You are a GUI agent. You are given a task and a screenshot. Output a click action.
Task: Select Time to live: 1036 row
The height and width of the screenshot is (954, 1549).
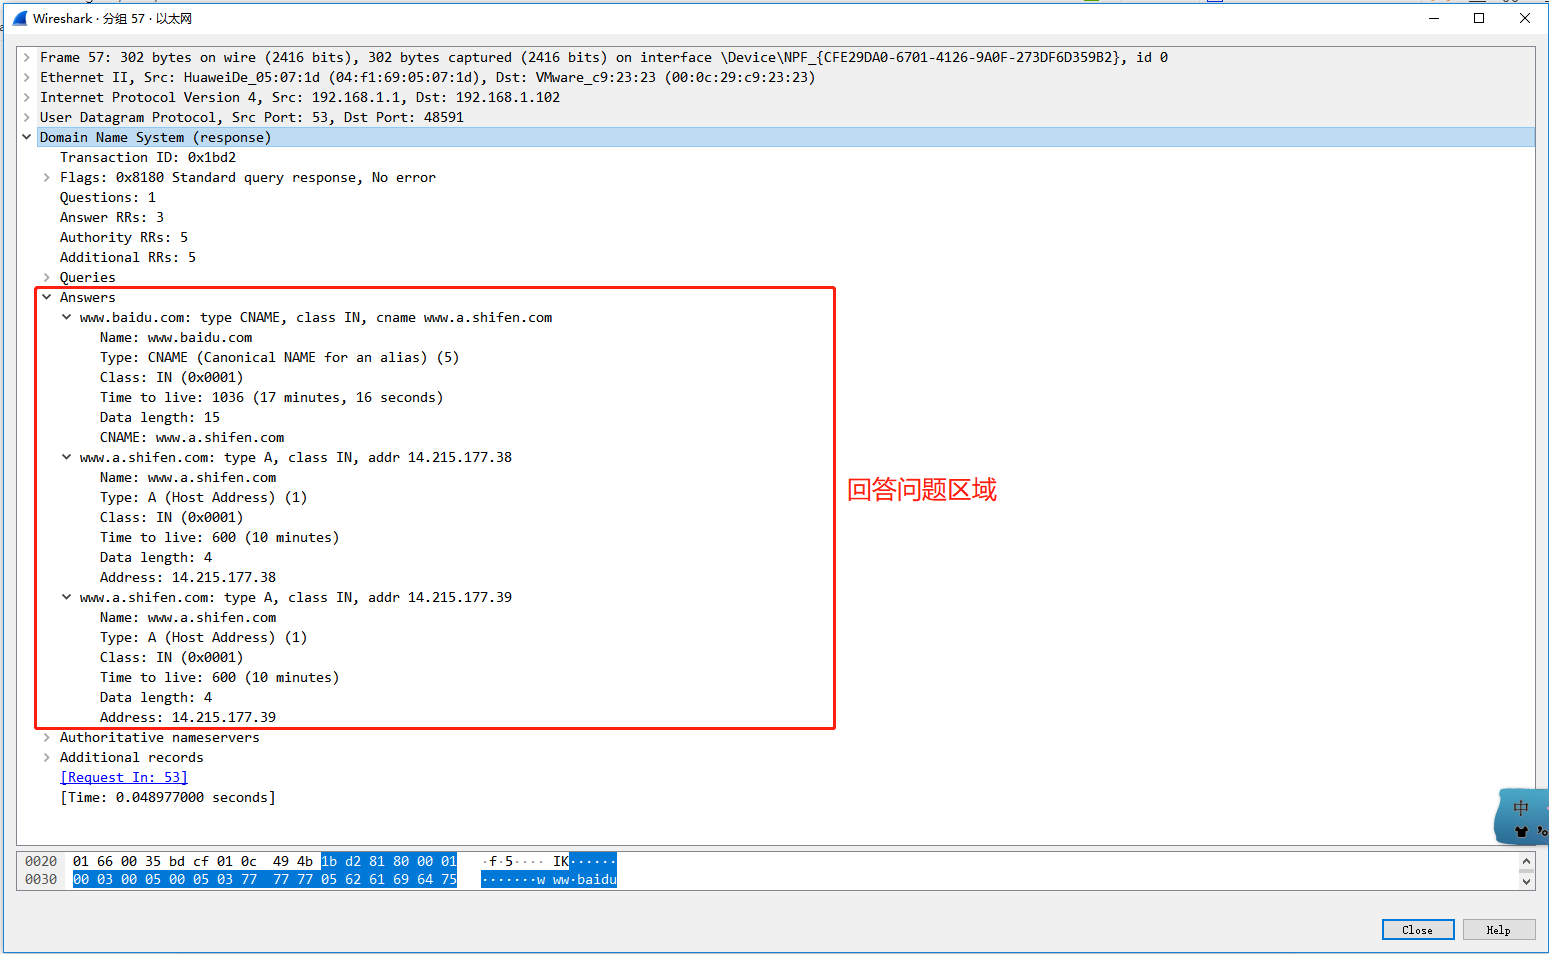(x=272, y=397)
